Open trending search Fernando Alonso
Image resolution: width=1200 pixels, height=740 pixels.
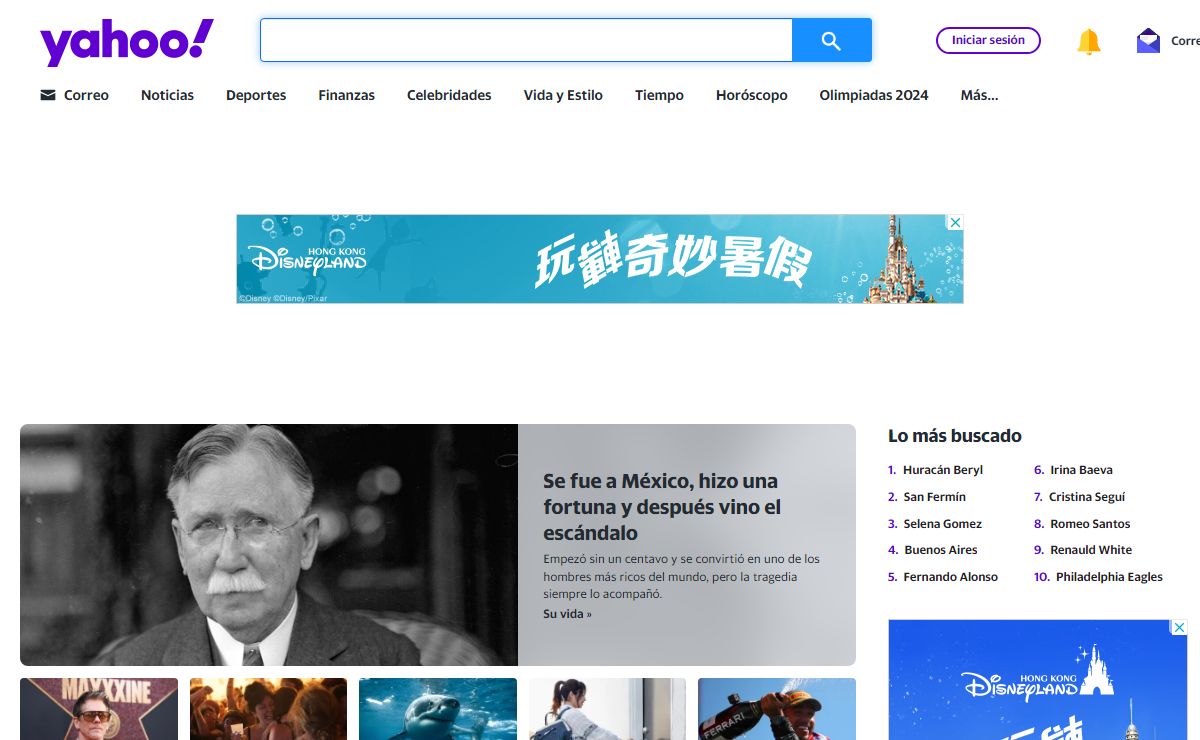click(x=950, y=577)
